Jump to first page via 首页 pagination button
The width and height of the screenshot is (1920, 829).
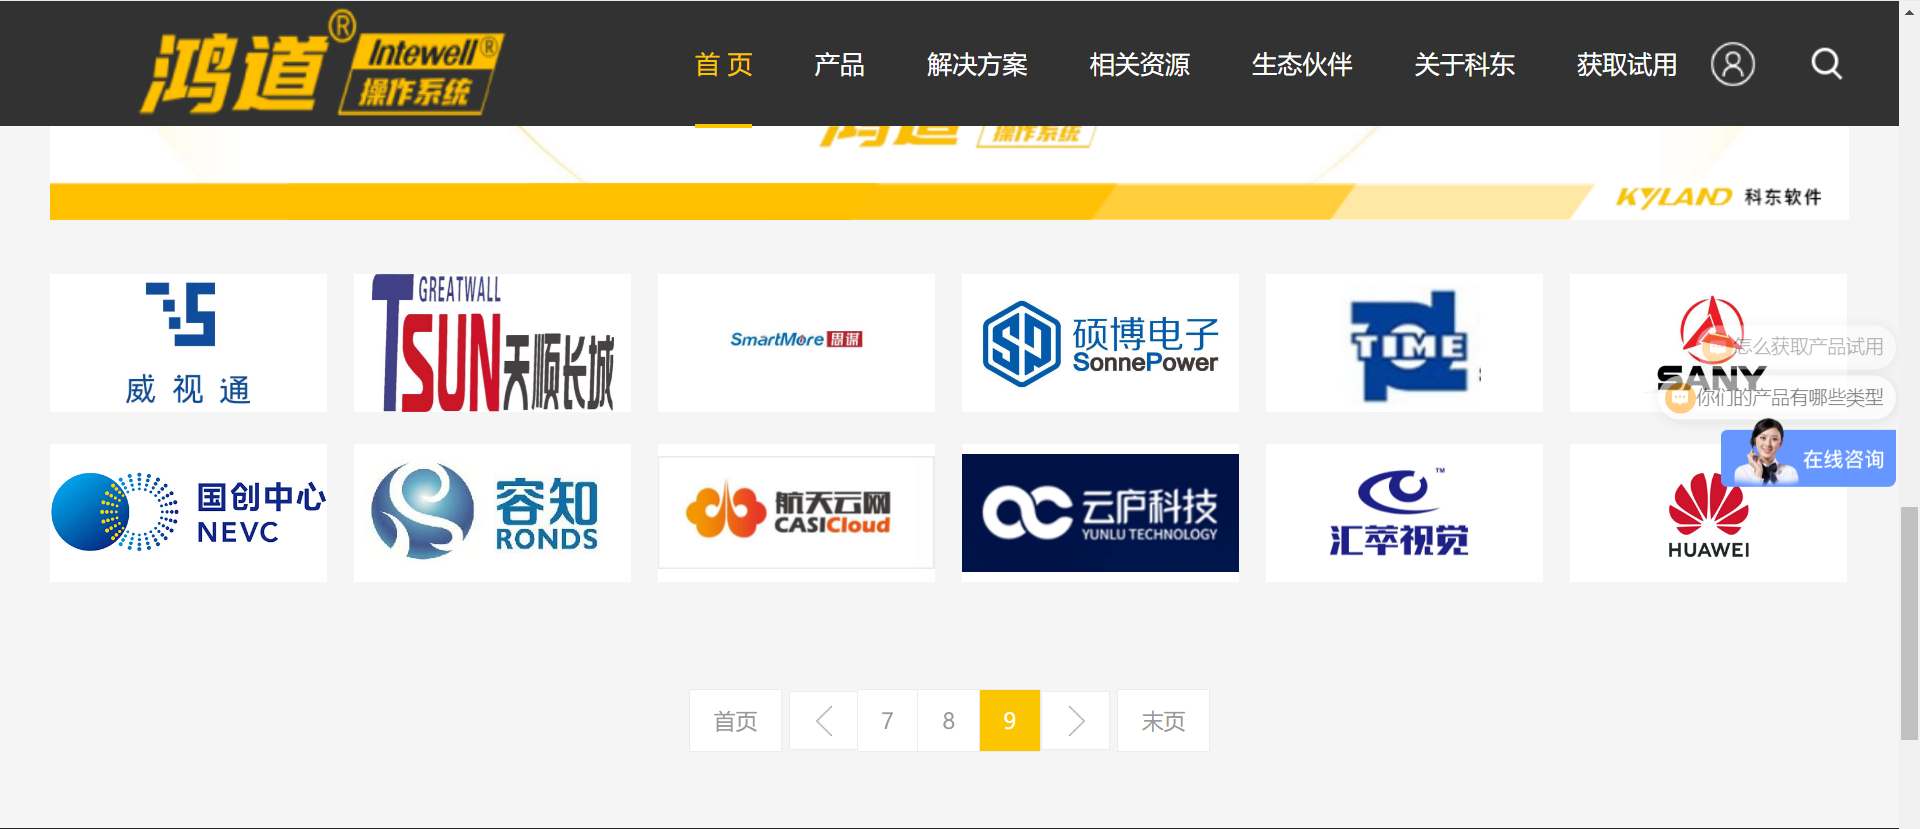pos(735,720)
